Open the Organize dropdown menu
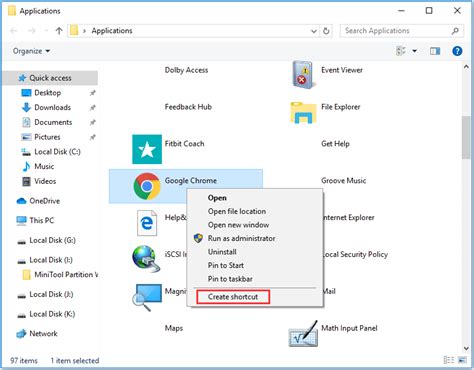Image resolution: width=474 pixels, height=370 pixels. pyautogui.click(x=31, y=51)
